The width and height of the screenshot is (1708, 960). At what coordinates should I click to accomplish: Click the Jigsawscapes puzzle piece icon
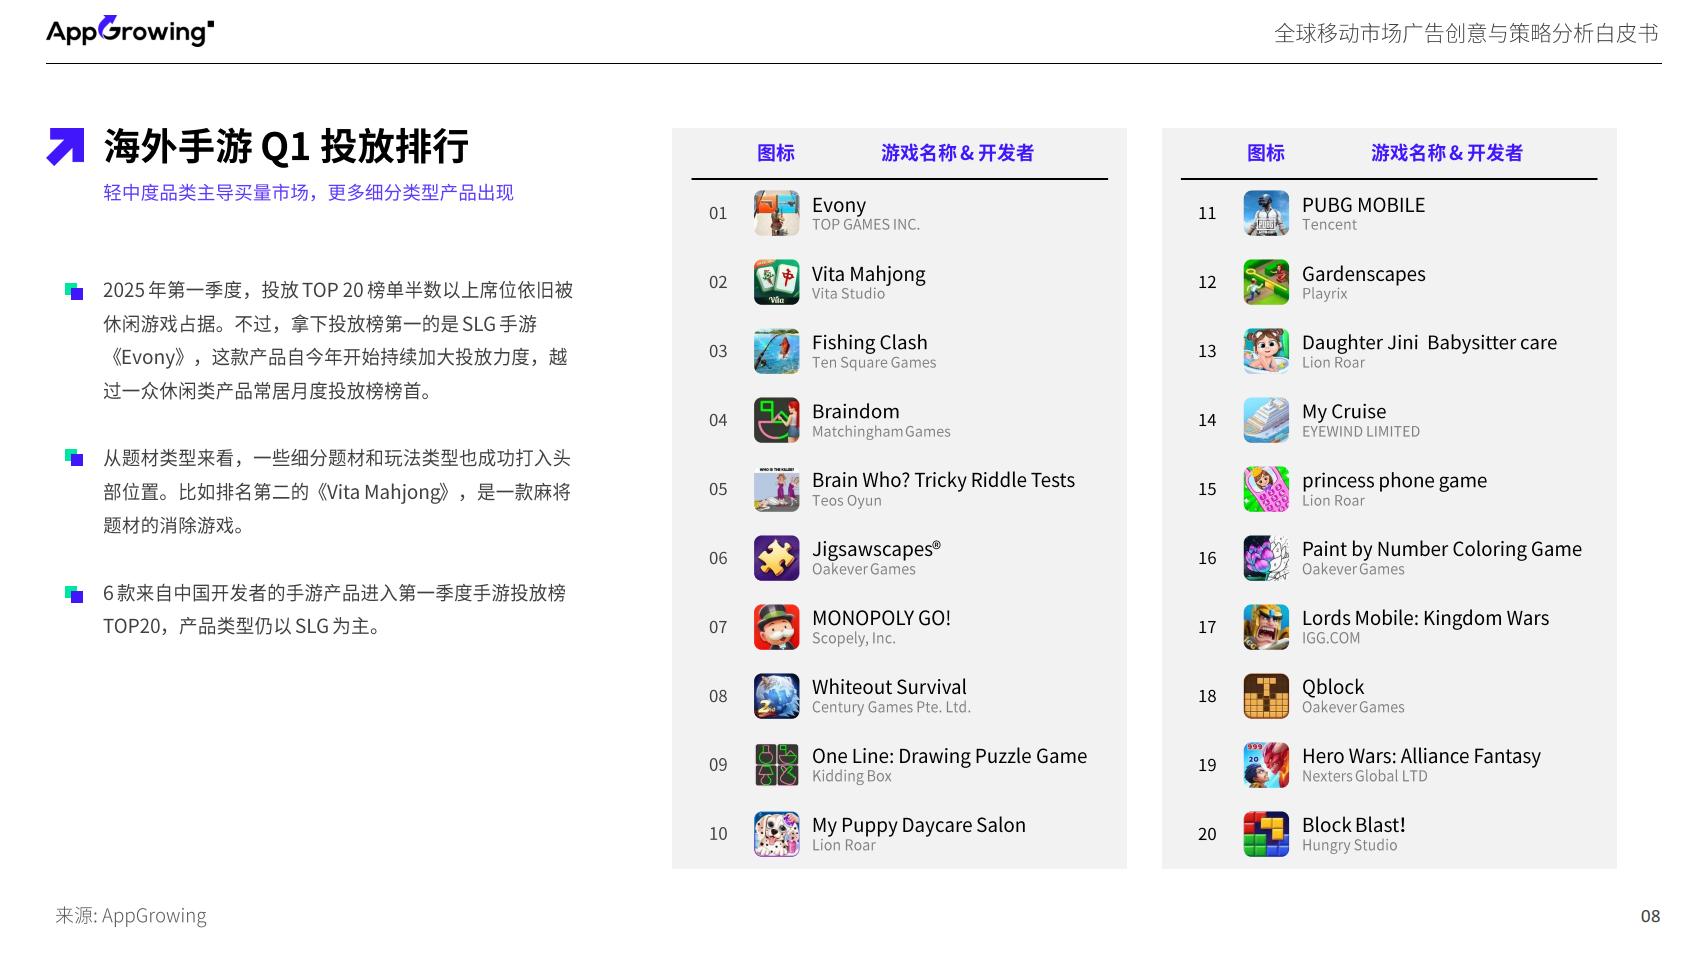coord(776,558)
